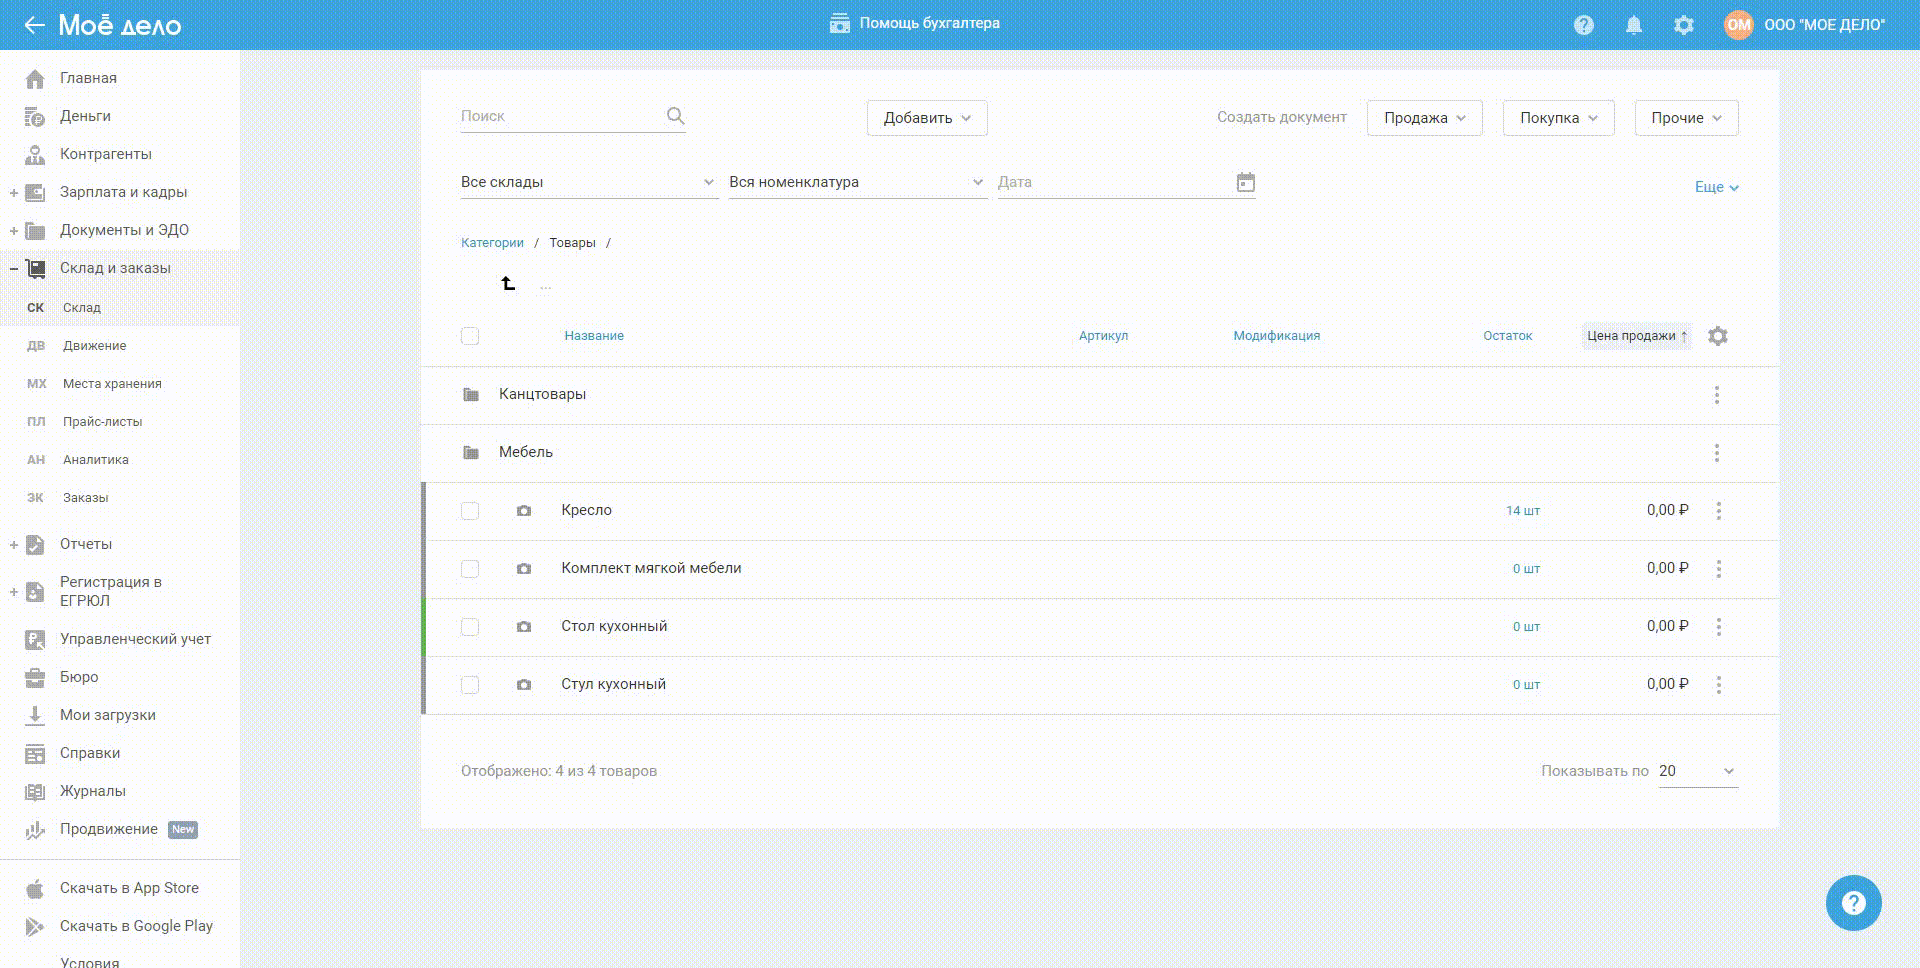Screen dimensions: 1920x968
Task: Click the search magnifier icon
Action: (676, 116)
